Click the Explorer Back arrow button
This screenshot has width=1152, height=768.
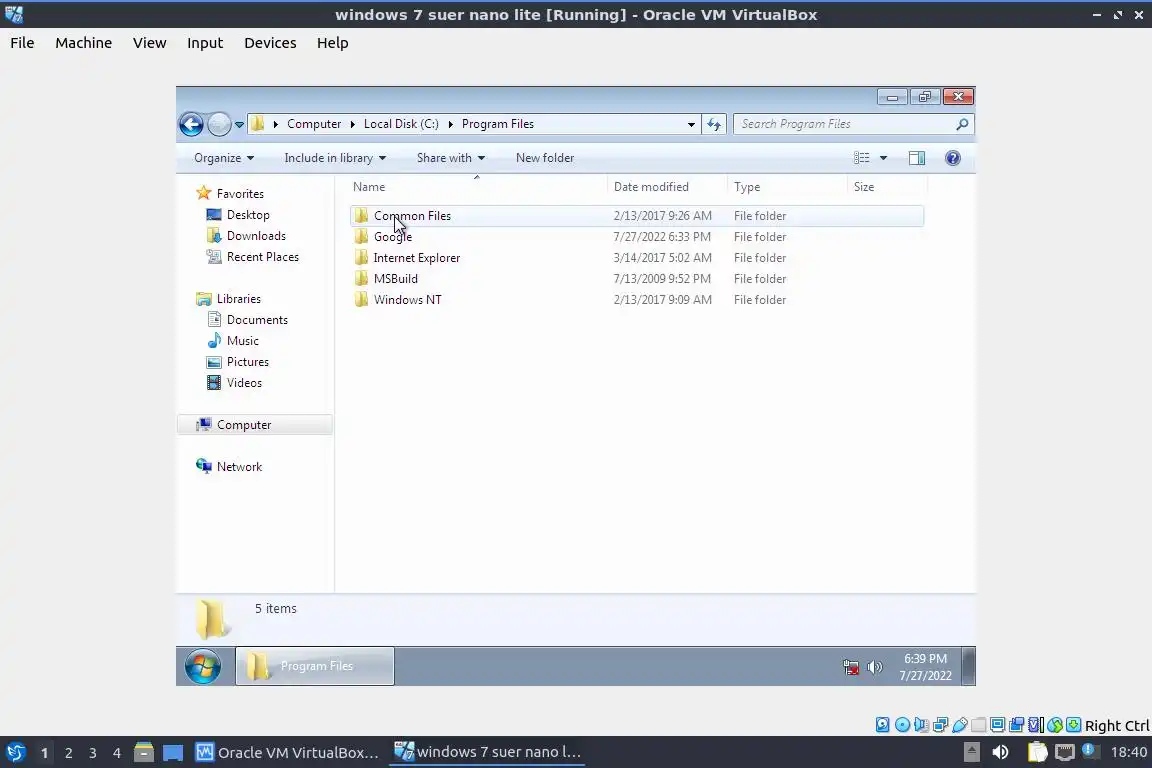click(x=191, y=124)
